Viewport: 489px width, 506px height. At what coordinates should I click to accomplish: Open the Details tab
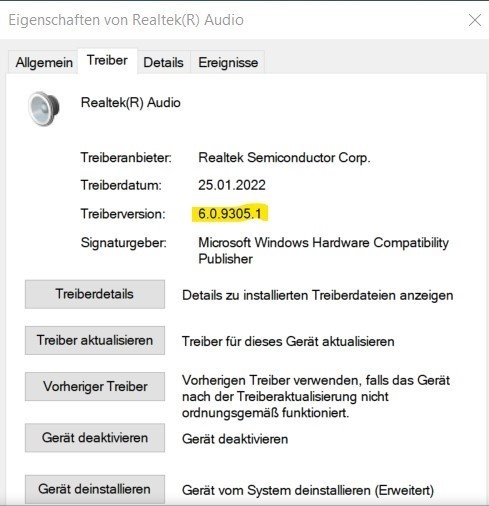coord(163,62)
